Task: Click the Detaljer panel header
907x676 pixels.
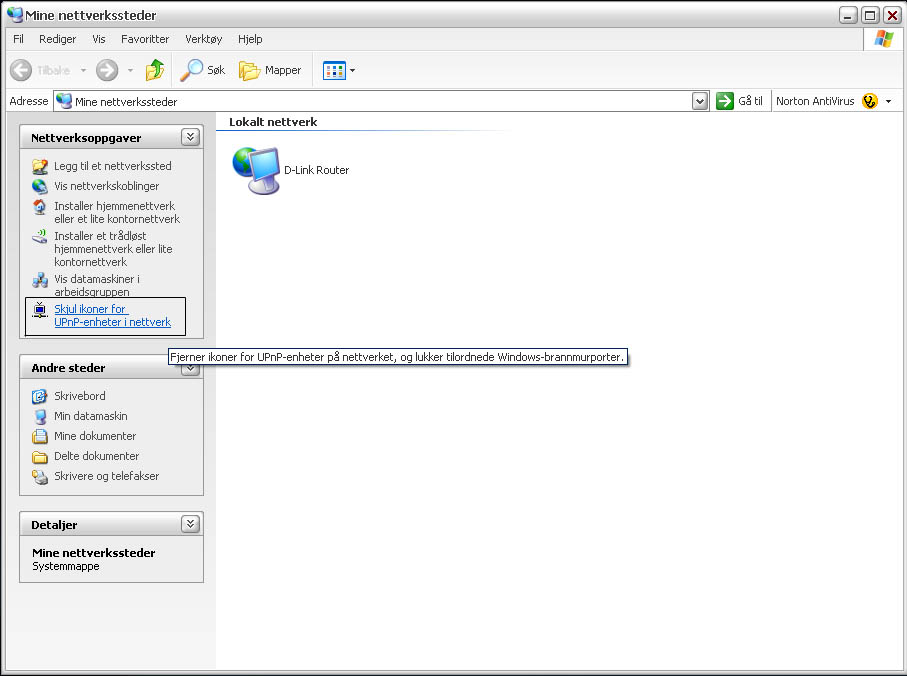Action: pos(111,524)
